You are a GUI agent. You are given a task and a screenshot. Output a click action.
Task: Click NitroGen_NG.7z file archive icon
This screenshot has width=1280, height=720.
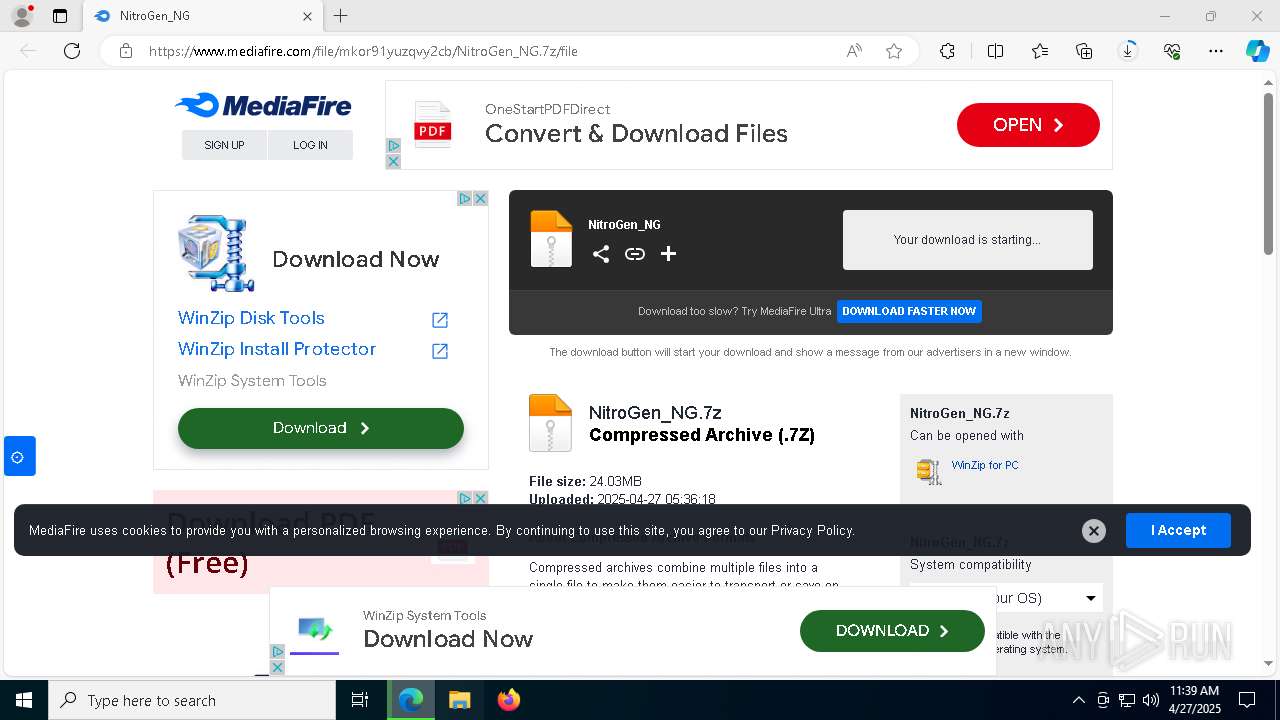click(x=550, y=423)
